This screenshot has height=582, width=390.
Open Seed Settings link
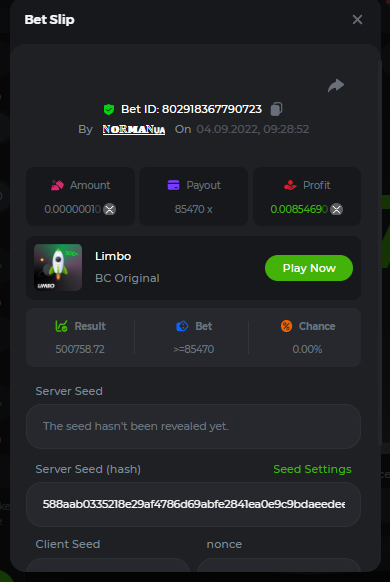(x=312, y=469)
